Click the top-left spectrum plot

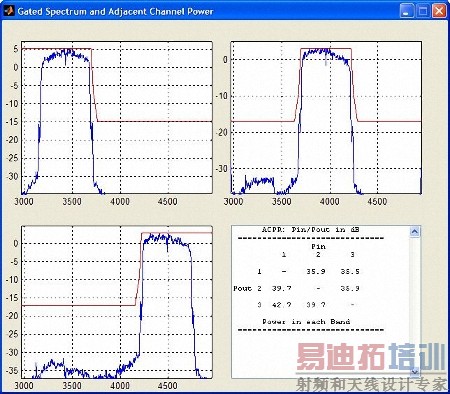[117, 117]
